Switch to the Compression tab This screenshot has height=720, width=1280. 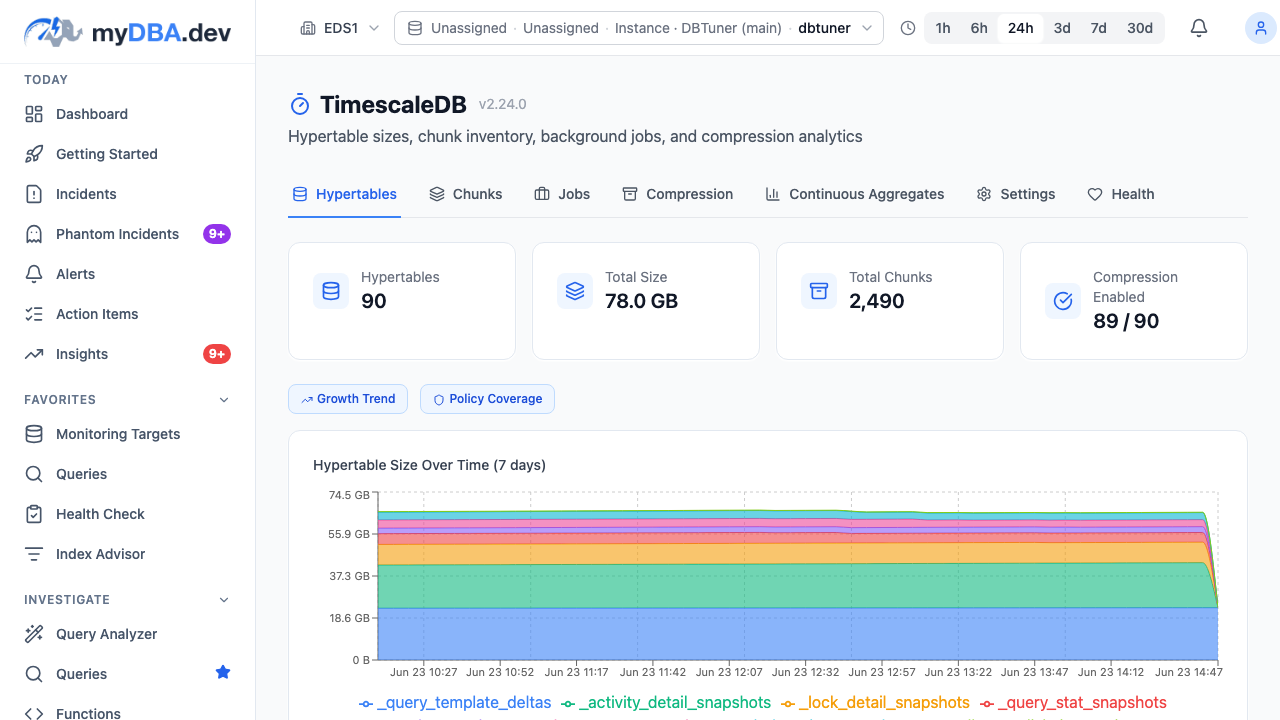coord(677,194)
